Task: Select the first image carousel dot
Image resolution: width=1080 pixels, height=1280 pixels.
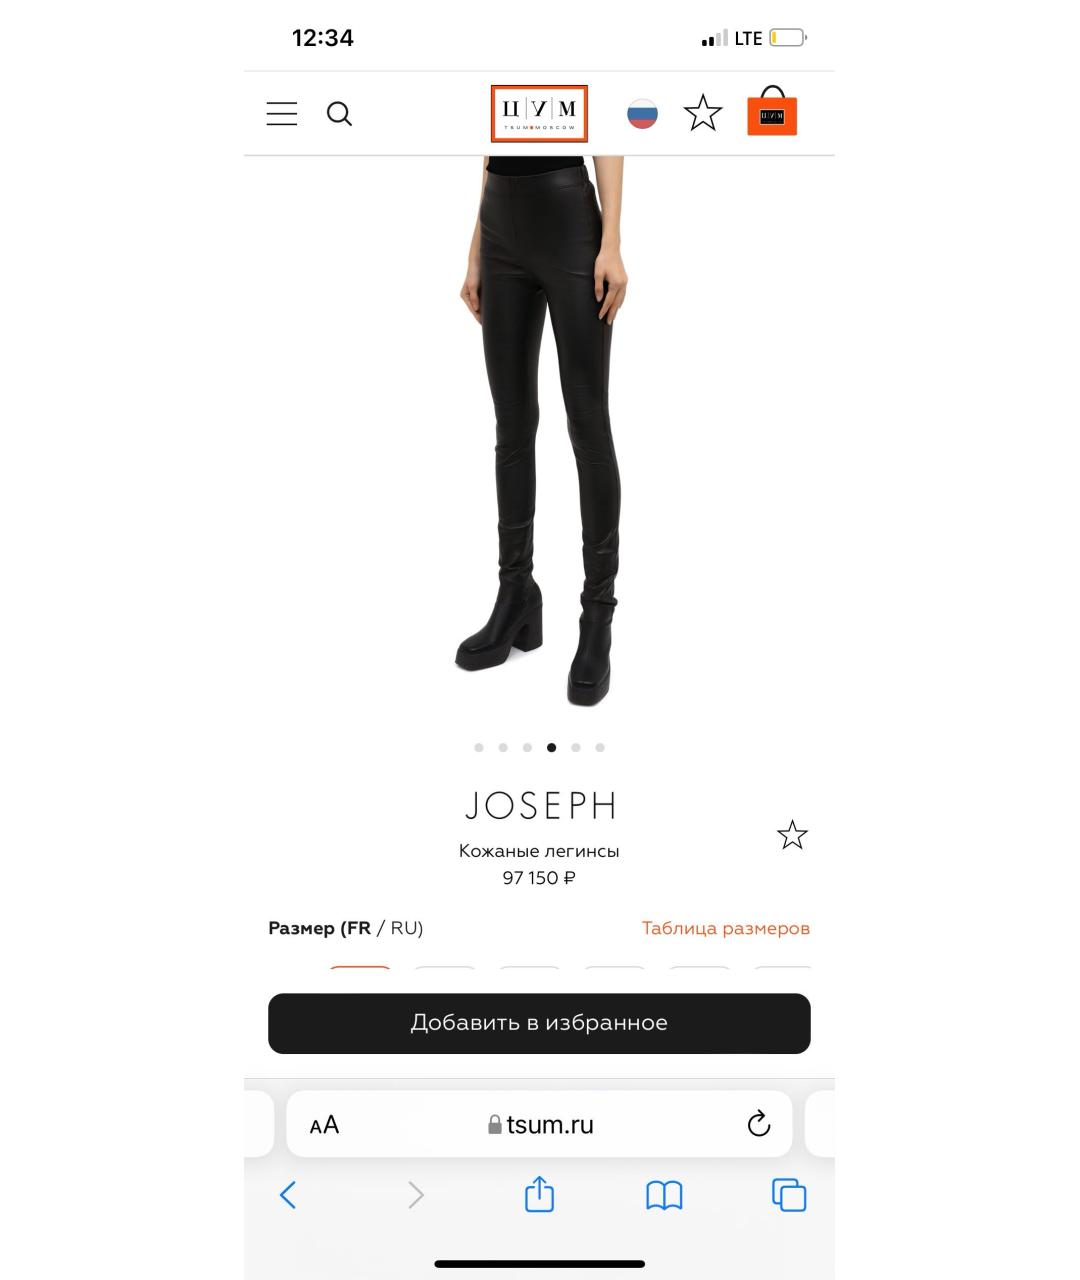Action: (x=479, y=747)
